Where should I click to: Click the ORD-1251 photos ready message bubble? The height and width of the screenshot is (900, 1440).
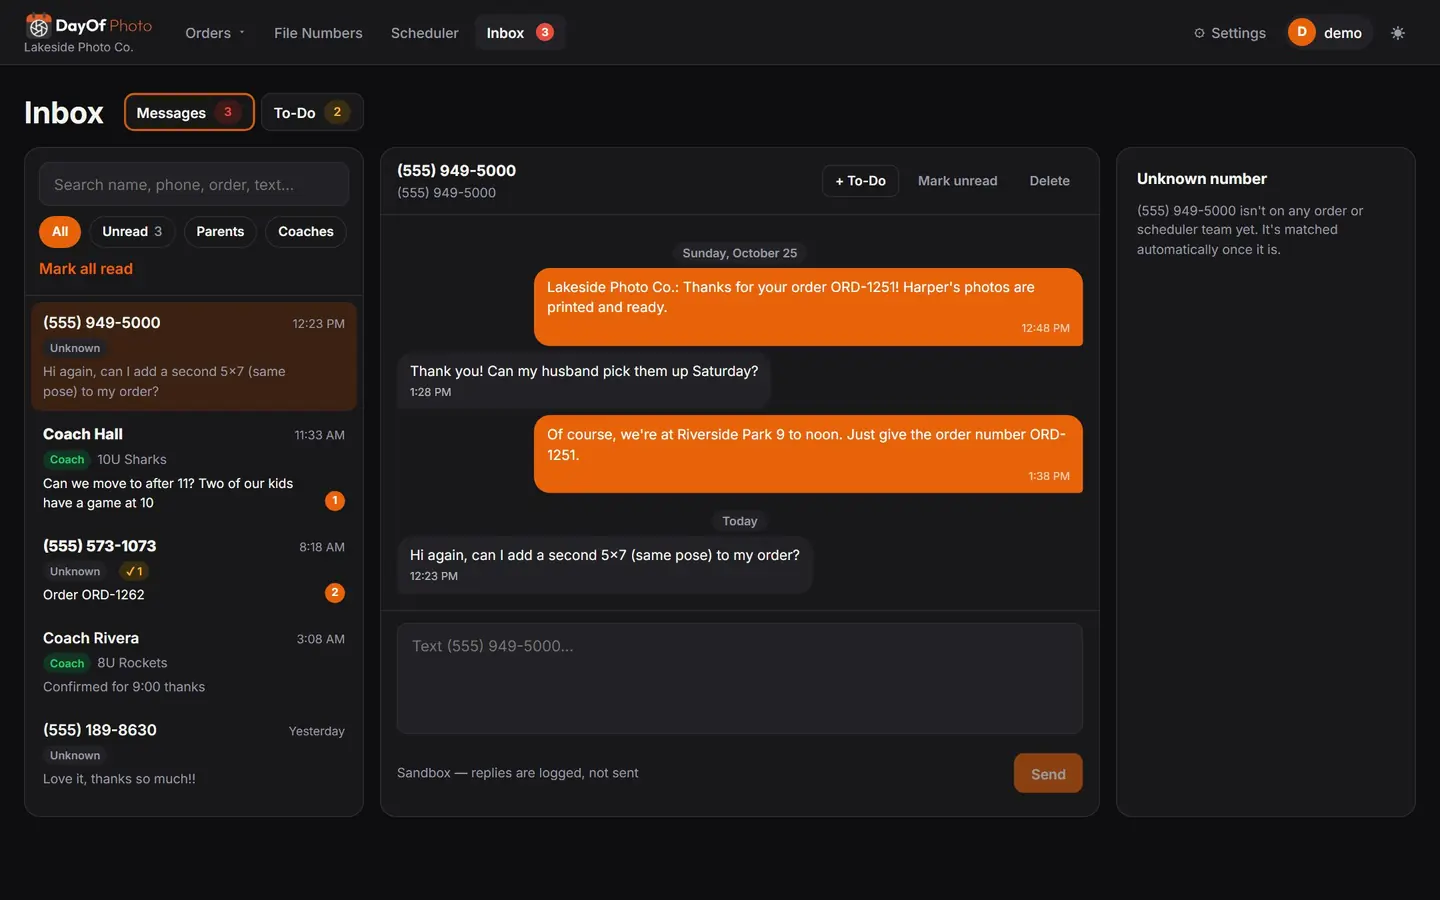[x=808, y=306]
